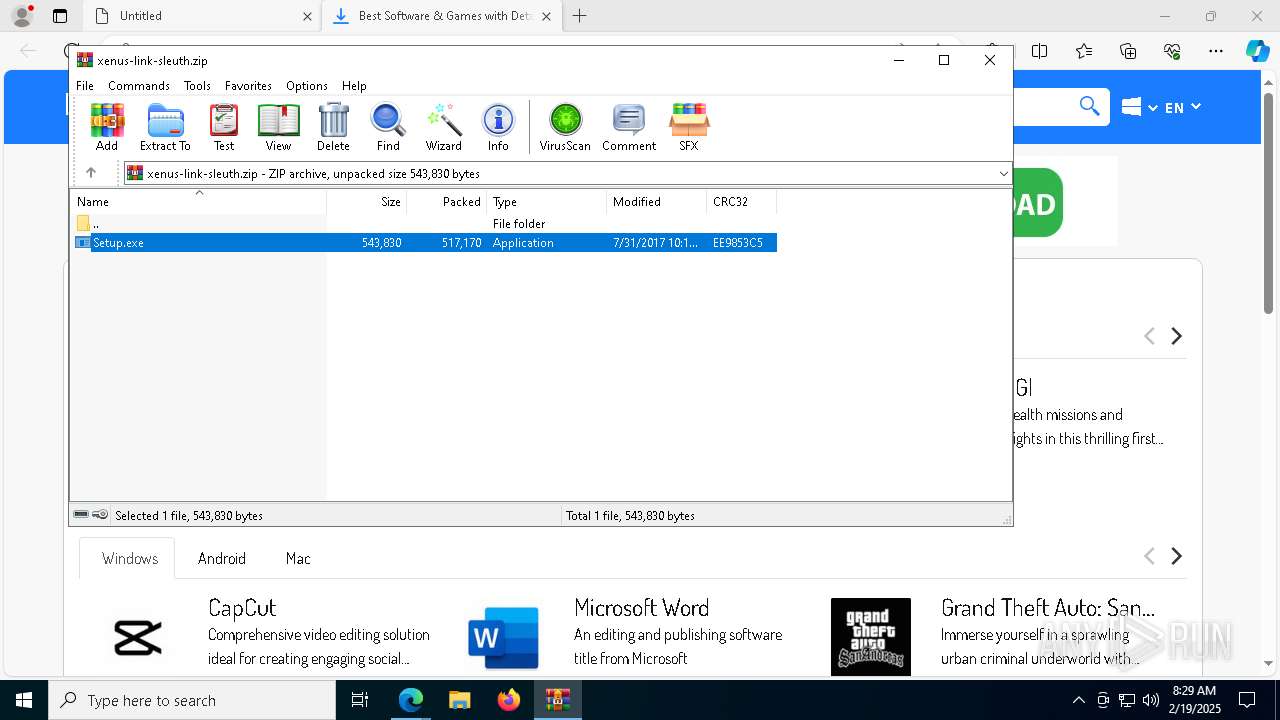Switch to the Untitled browser tab

point(200,16)
